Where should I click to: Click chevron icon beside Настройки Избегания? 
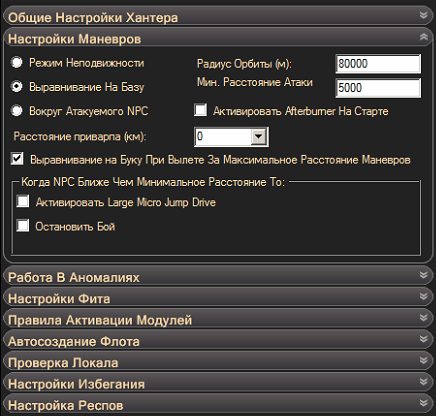[423, 381]
